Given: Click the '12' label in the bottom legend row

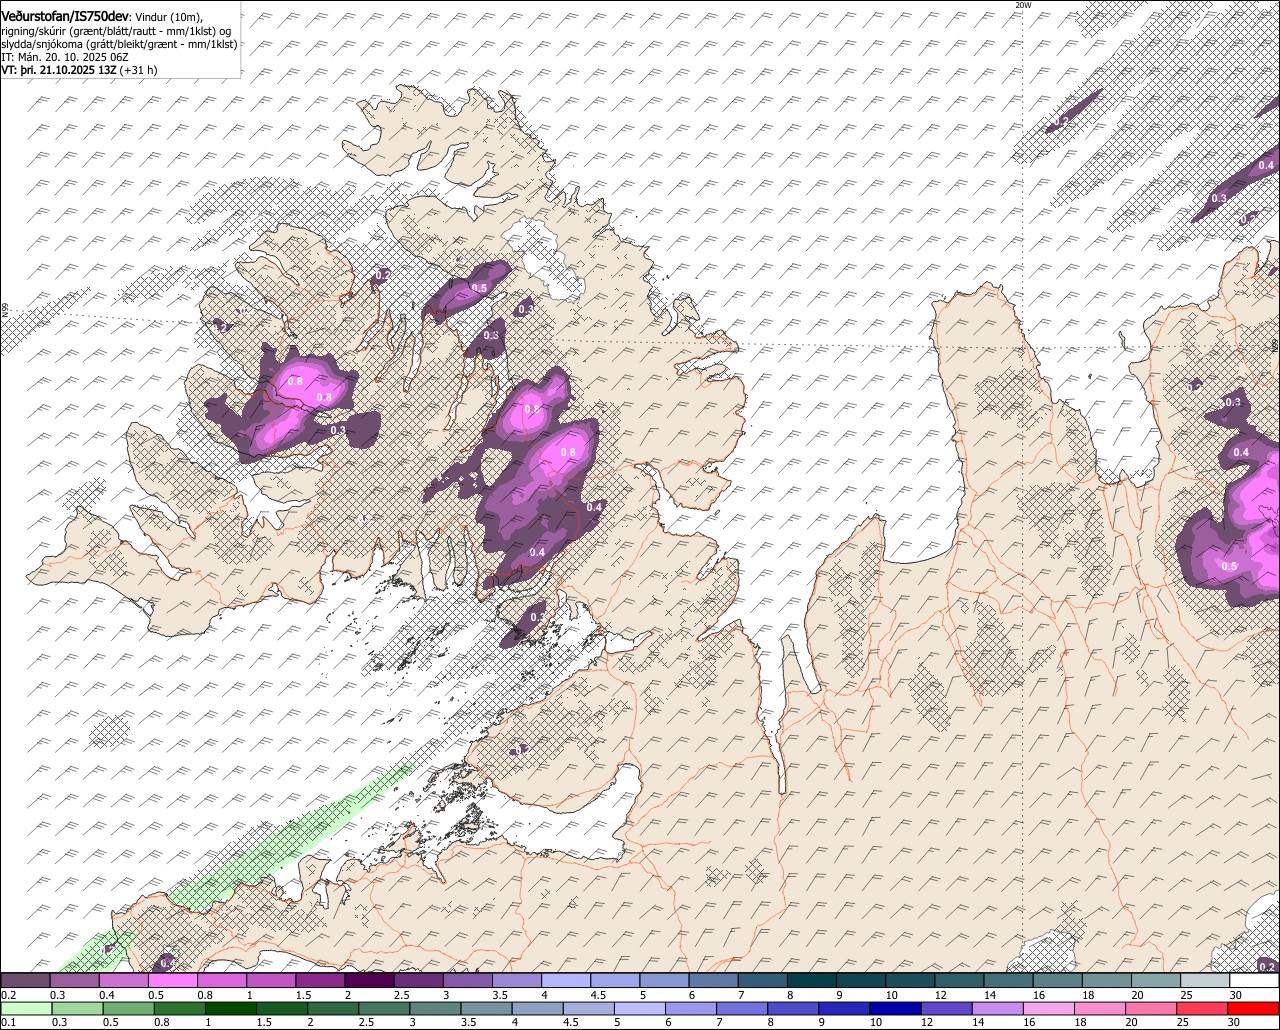Looking at the screenshot, I should pyautogui.click(x=926, y=1022).
